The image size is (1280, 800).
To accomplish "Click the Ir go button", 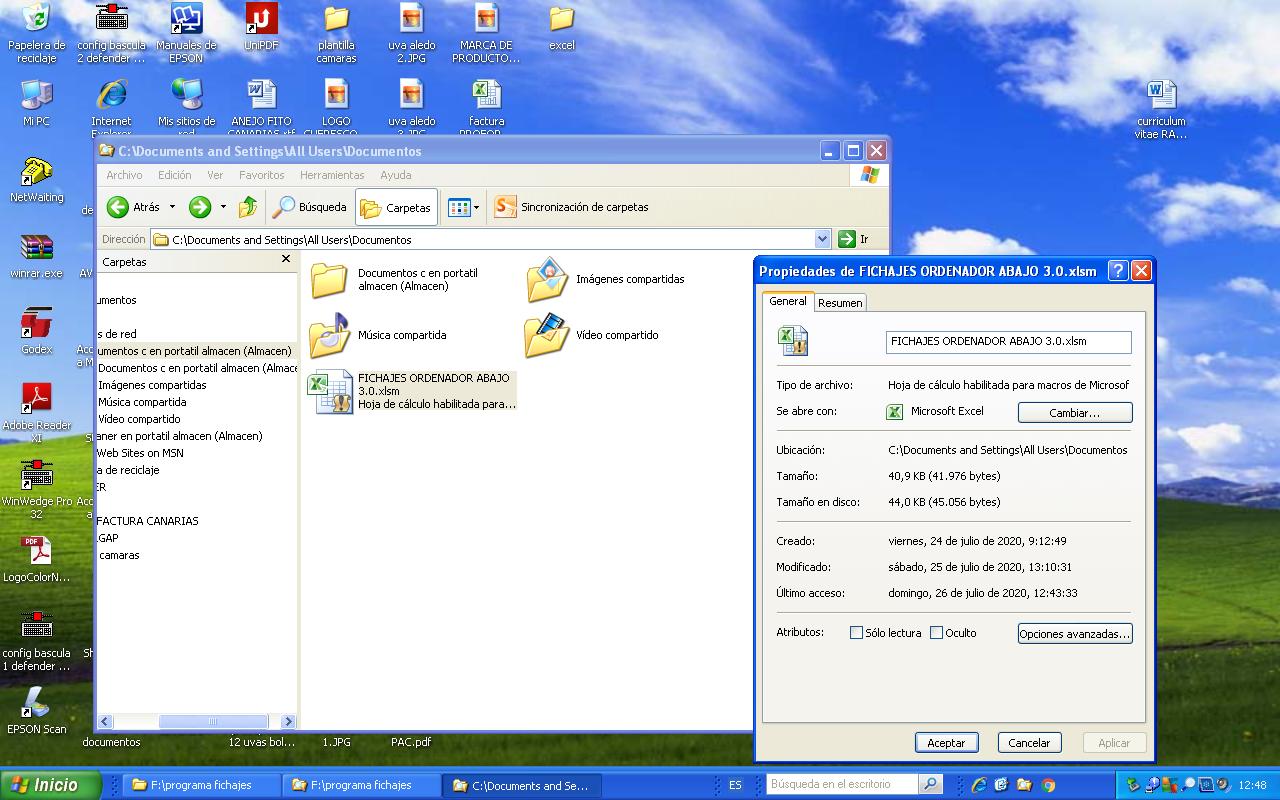I will point(853,239).
